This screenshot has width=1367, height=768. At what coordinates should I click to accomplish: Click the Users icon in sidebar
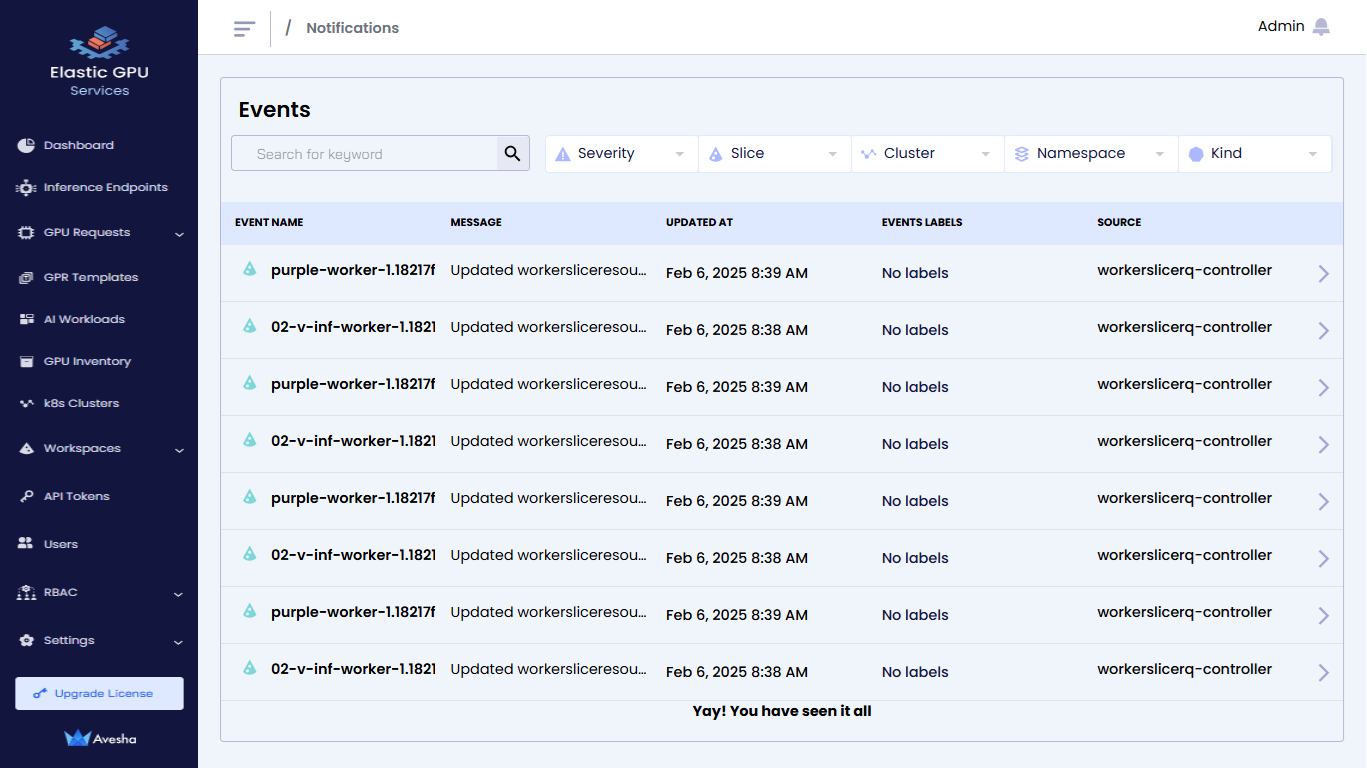click(26, 544)
